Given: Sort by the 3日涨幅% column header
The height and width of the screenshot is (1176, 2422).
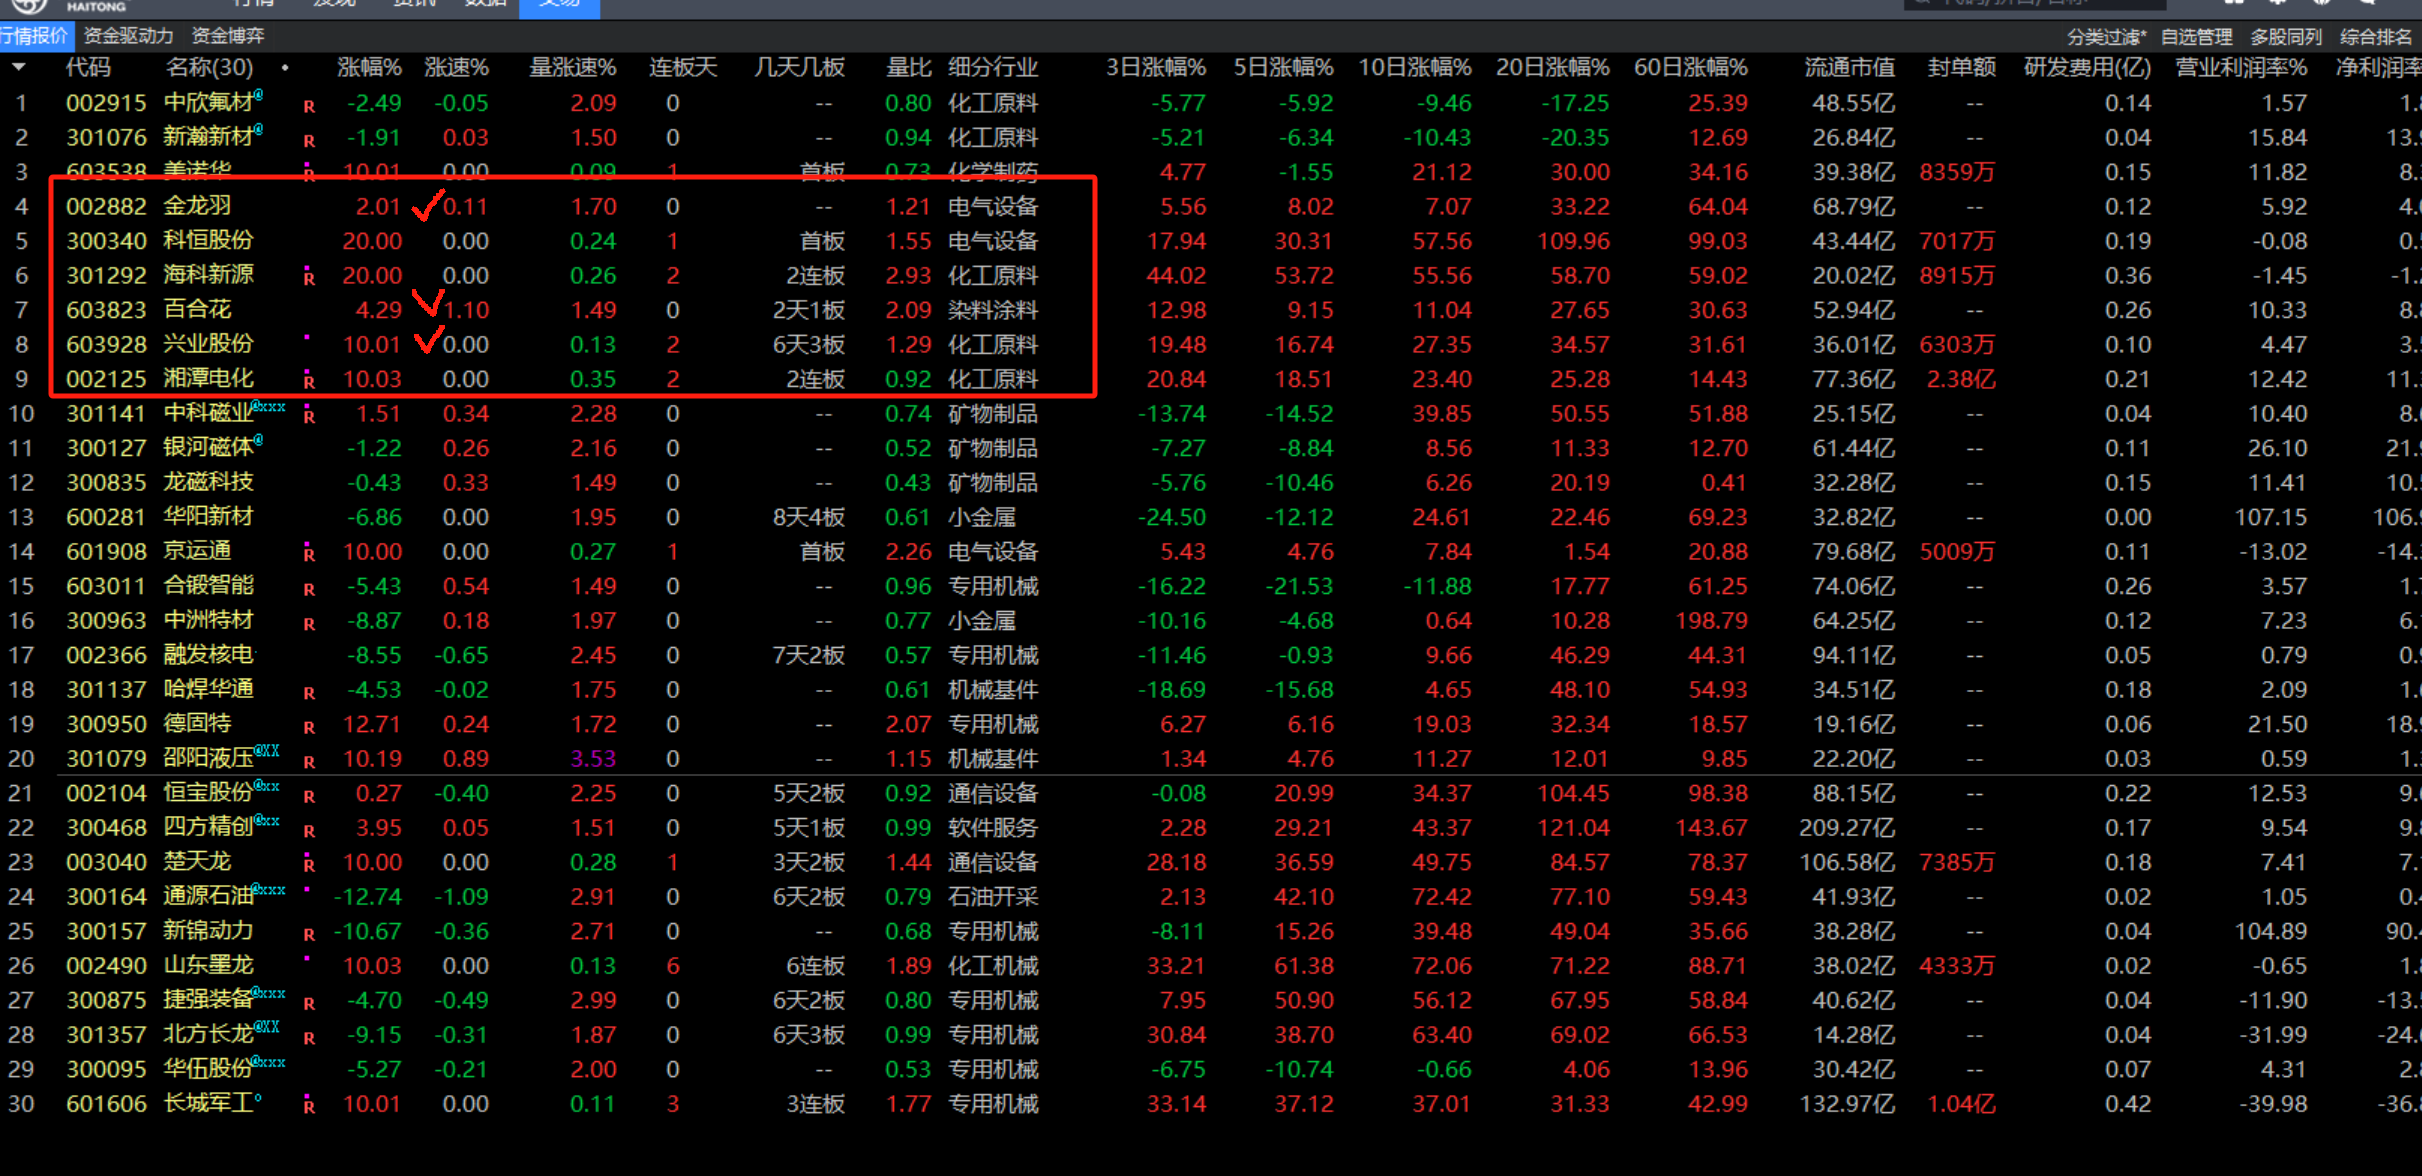Looking at the screenshot, I should pyautogui.click(x=1155, y=67).
